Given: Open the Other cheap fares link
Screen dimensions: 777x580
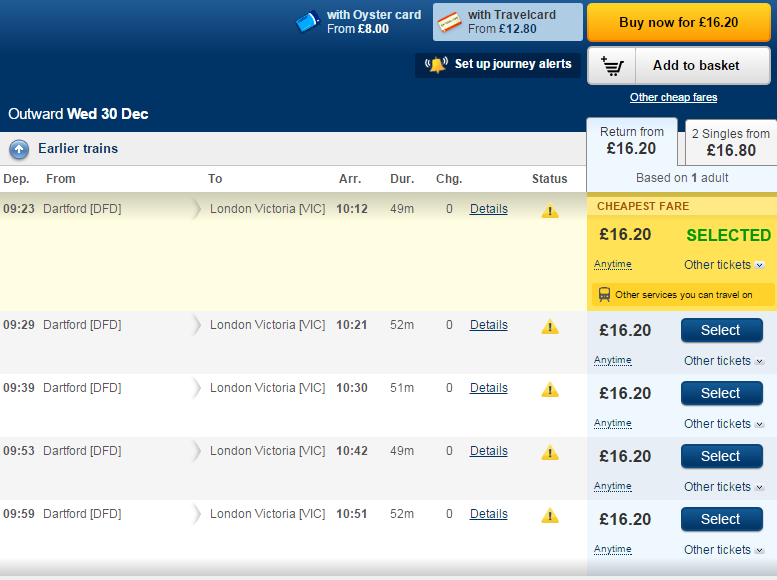Looking at the screenshot, I should (673, 97).
